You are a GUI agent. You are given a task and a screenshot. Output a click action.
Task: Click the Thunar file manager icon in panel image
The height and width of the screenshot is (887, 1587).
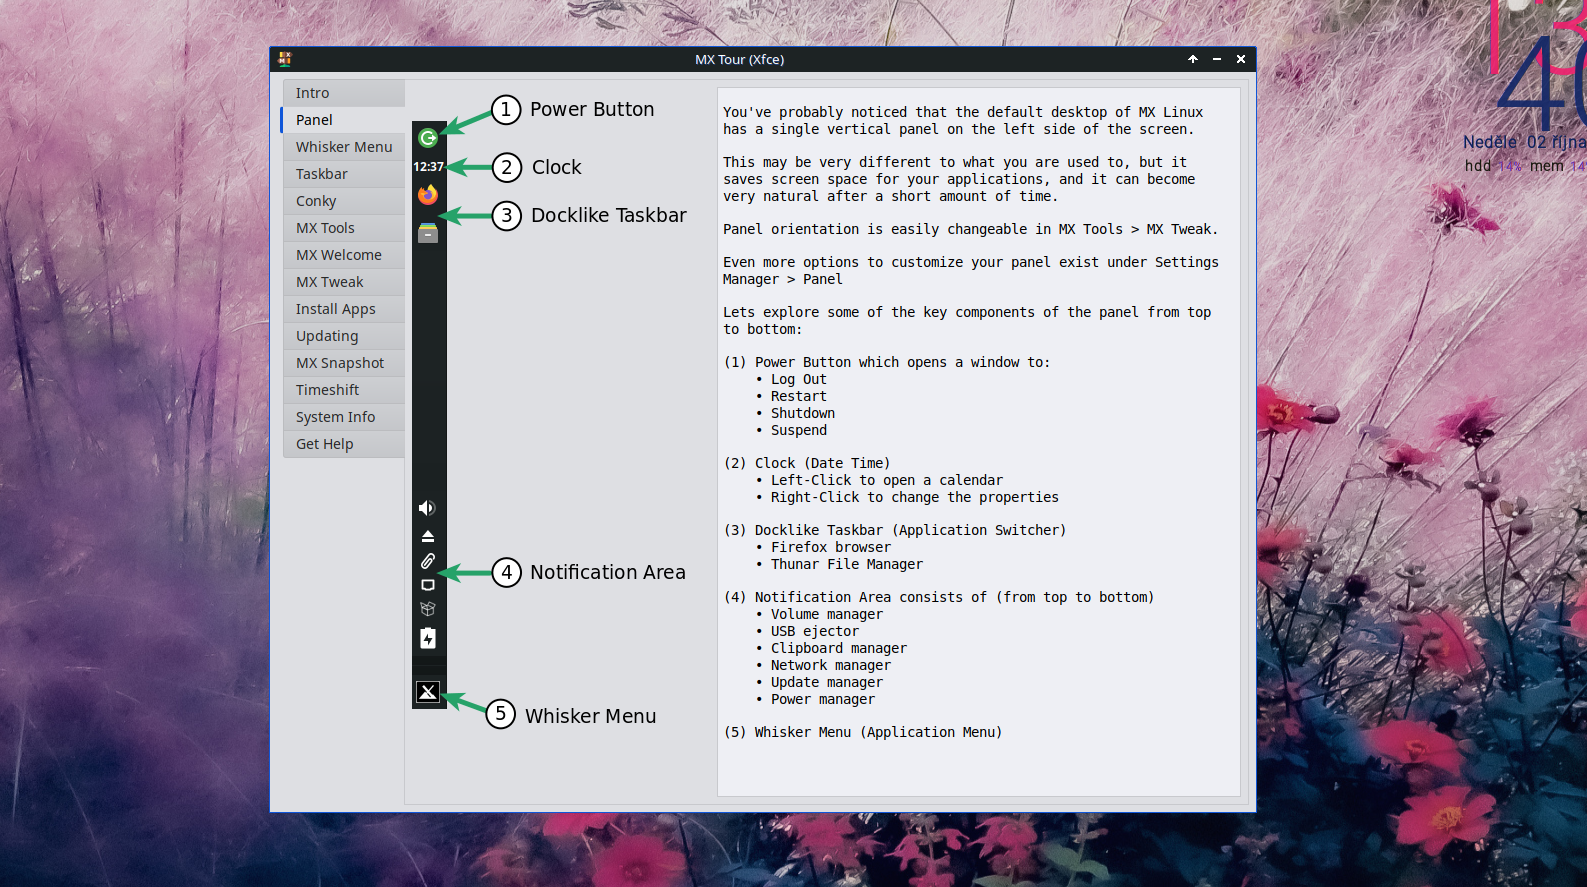428,233
